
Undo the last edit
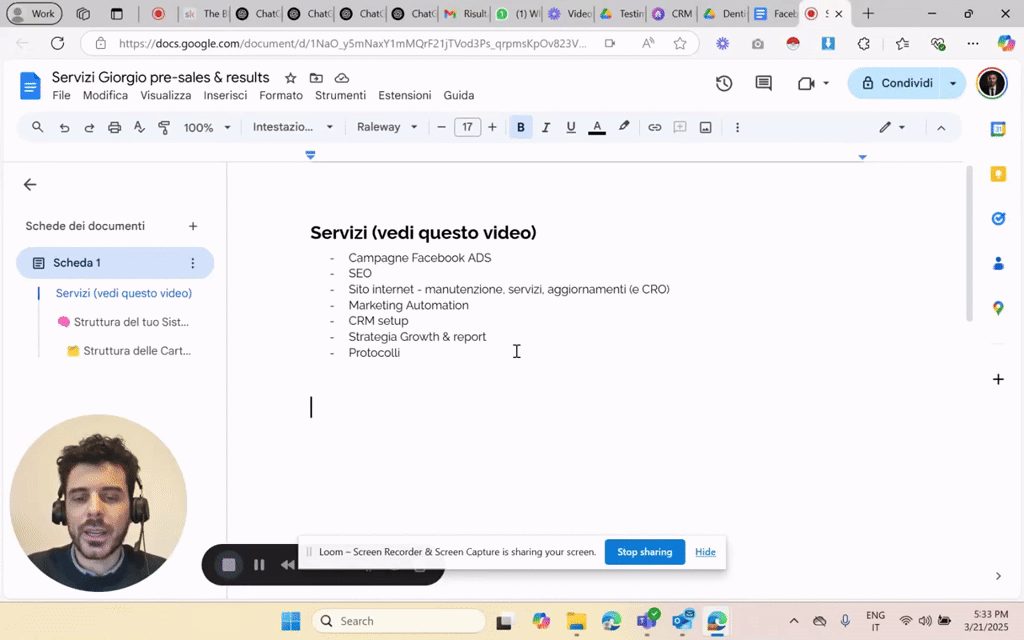pos(64,127)
